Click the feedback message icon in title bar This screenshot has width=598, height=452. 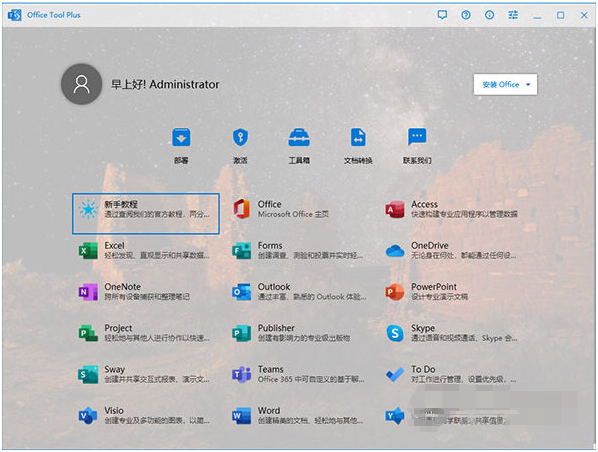tap(442, 15)
